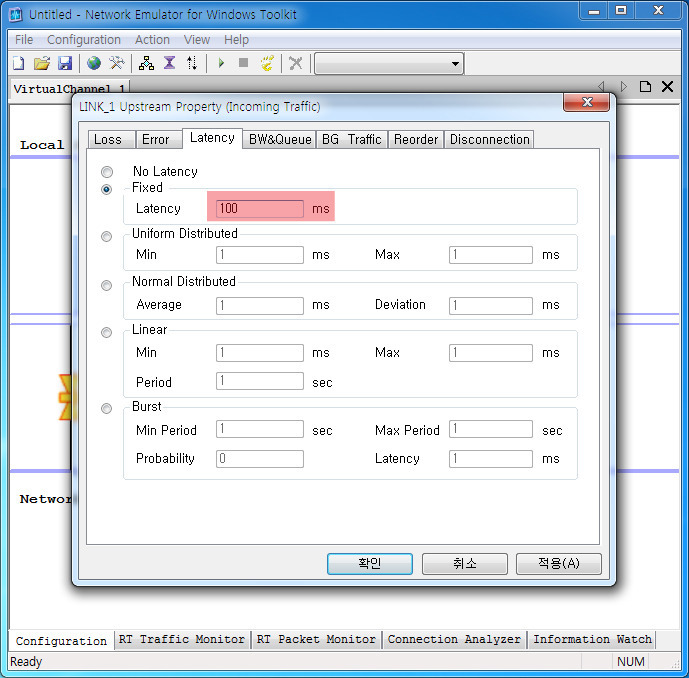
Task: Close the VirtualChannel tab with X
Action: 667,87
